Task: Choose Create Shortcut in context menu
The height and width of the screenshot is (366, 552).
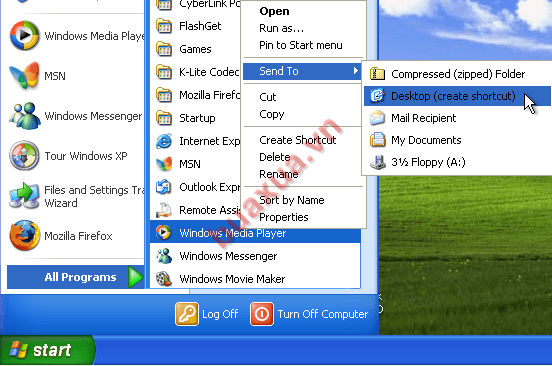Action: [297, 140]
